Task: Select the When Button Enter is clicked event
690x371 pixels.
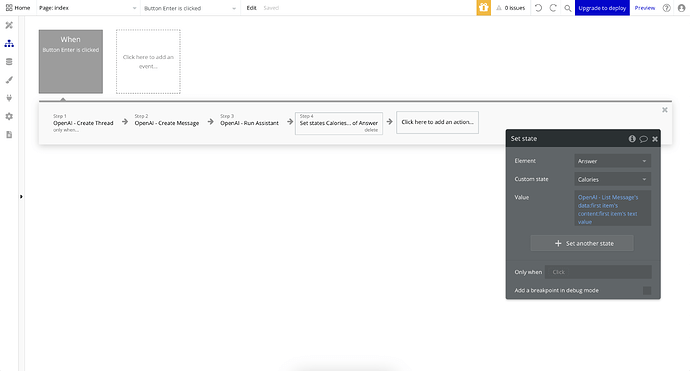Action: (71, 62)
